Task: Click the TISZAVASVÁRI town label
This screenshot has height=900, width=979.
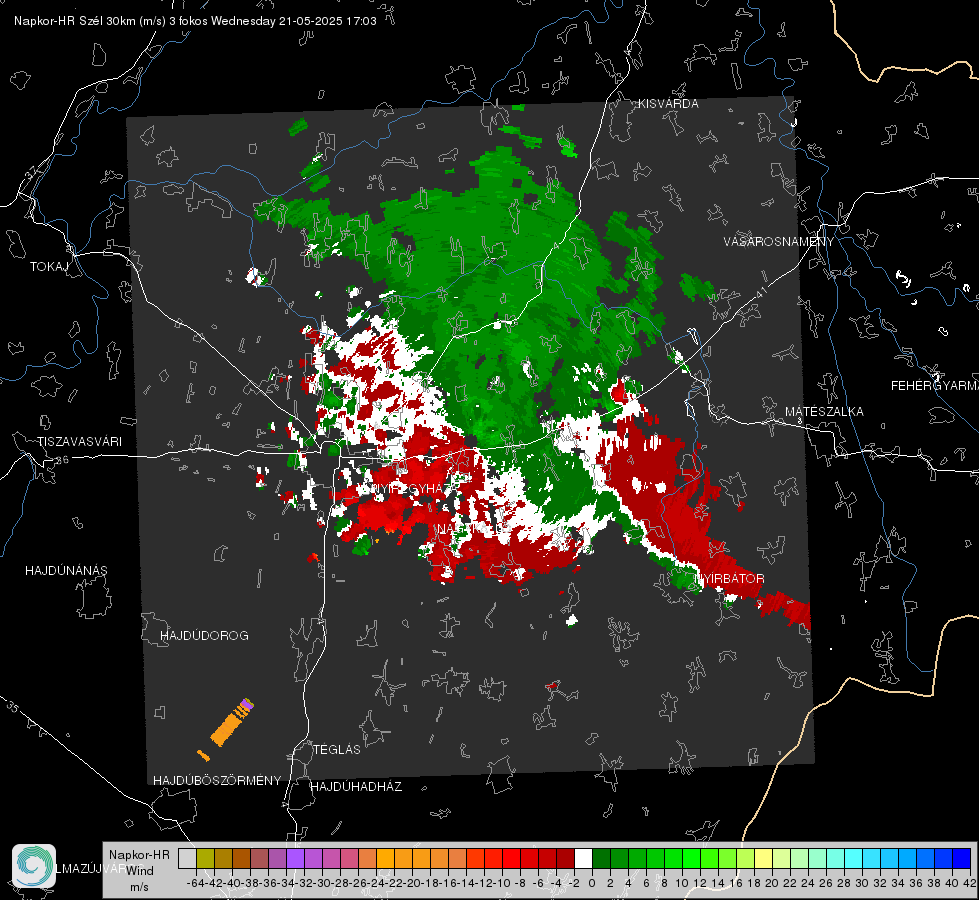Action: click(x=79, y=442)
